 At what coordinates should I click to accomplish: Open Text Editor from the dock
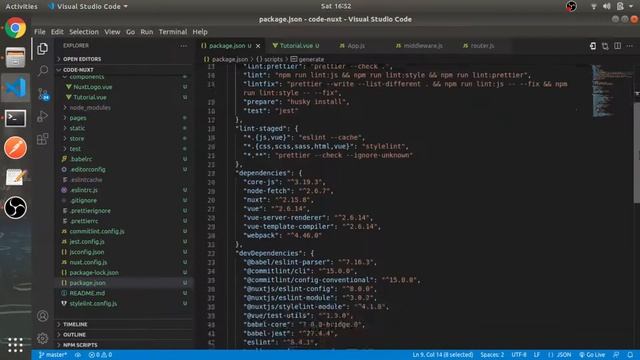click(16, 177)
